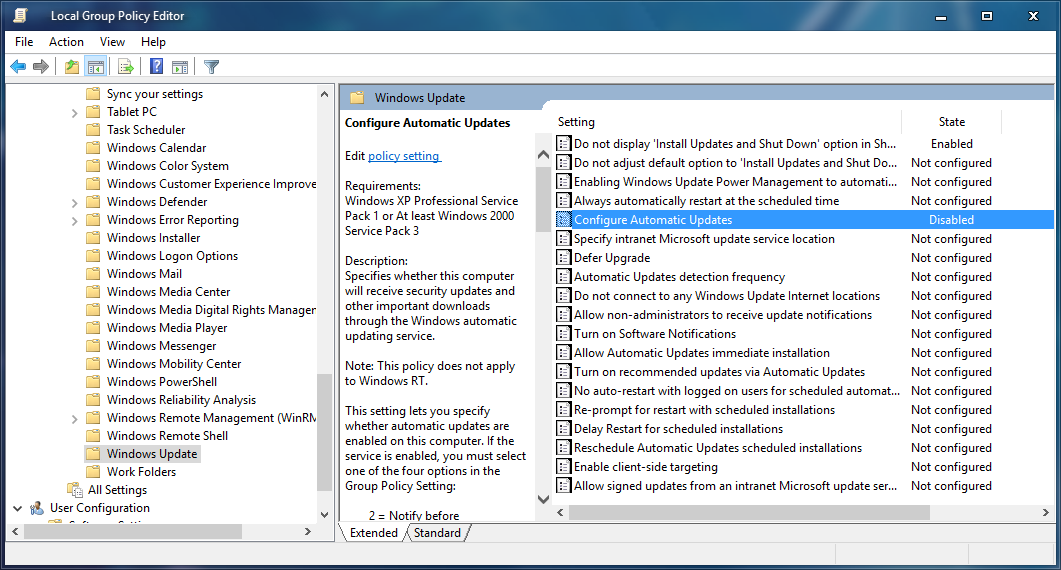The image size is (1061, 570).
Task: Click settings list horizontal scrollbar right arrow
Action: [x=1045, y=513]
